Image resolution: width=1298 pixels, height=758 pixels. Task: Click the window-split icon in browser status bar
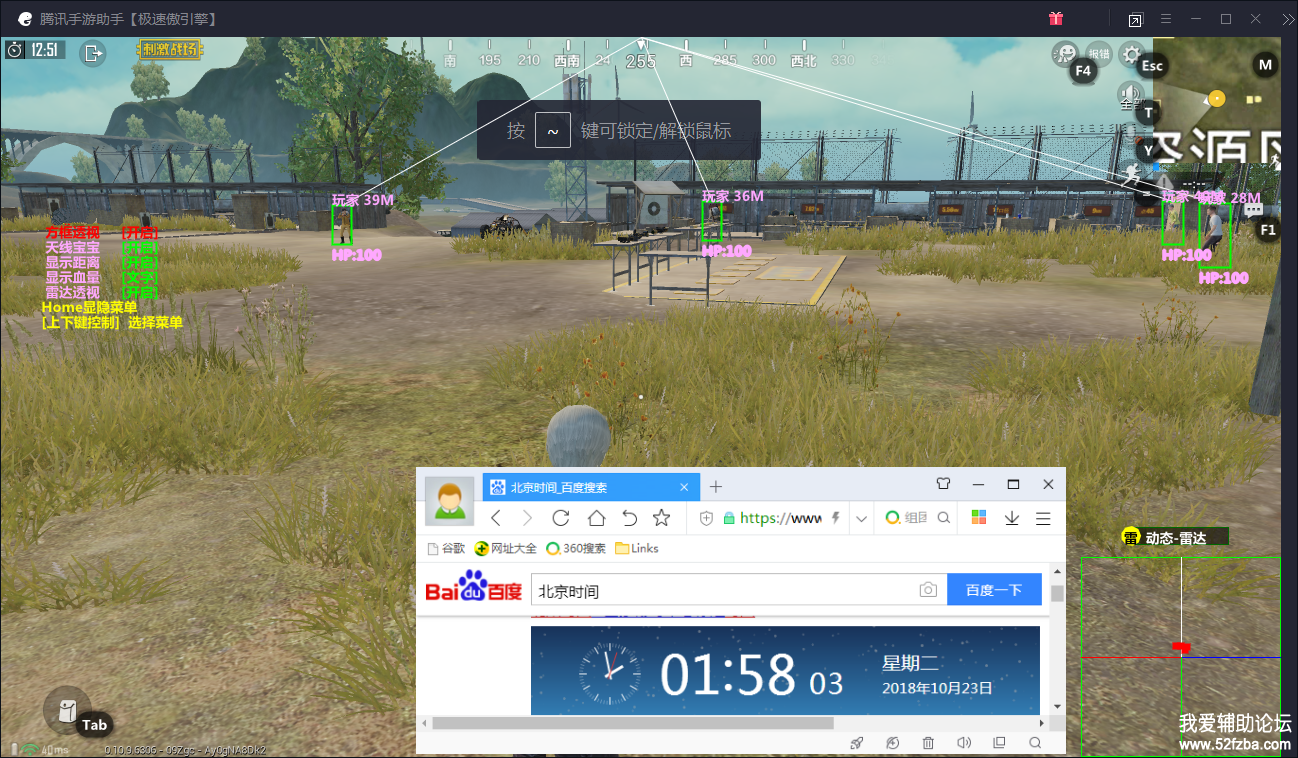click(x=999, y=743)
